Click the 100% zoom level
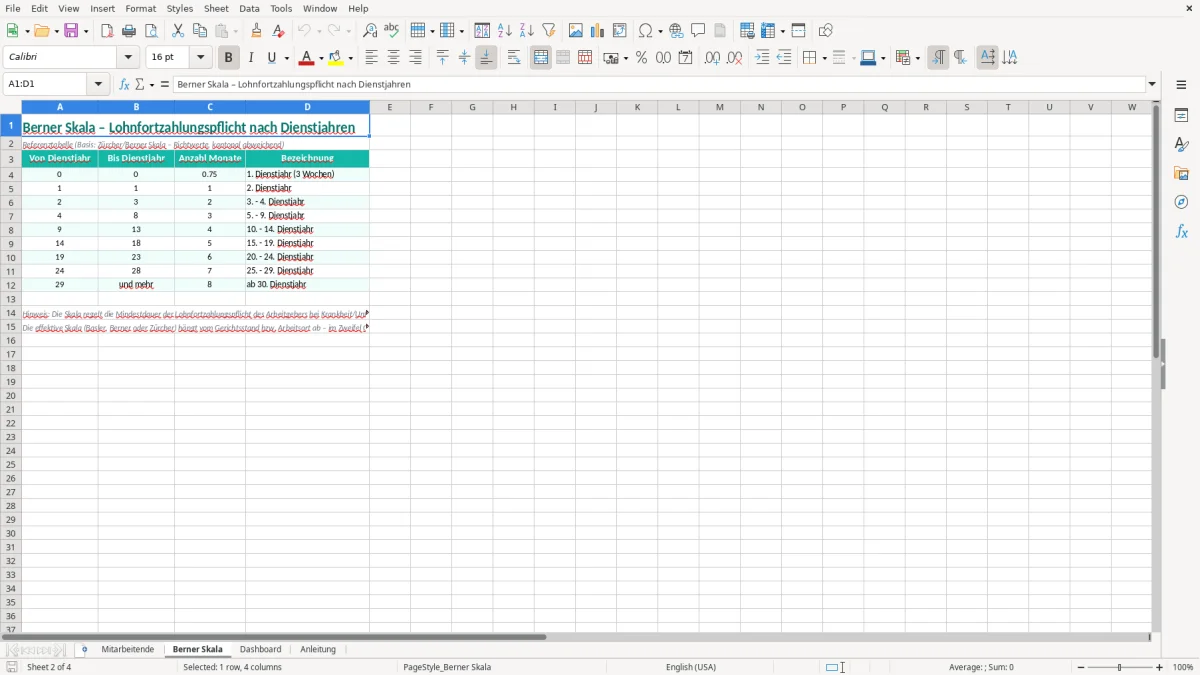 tap(1183, 667)
